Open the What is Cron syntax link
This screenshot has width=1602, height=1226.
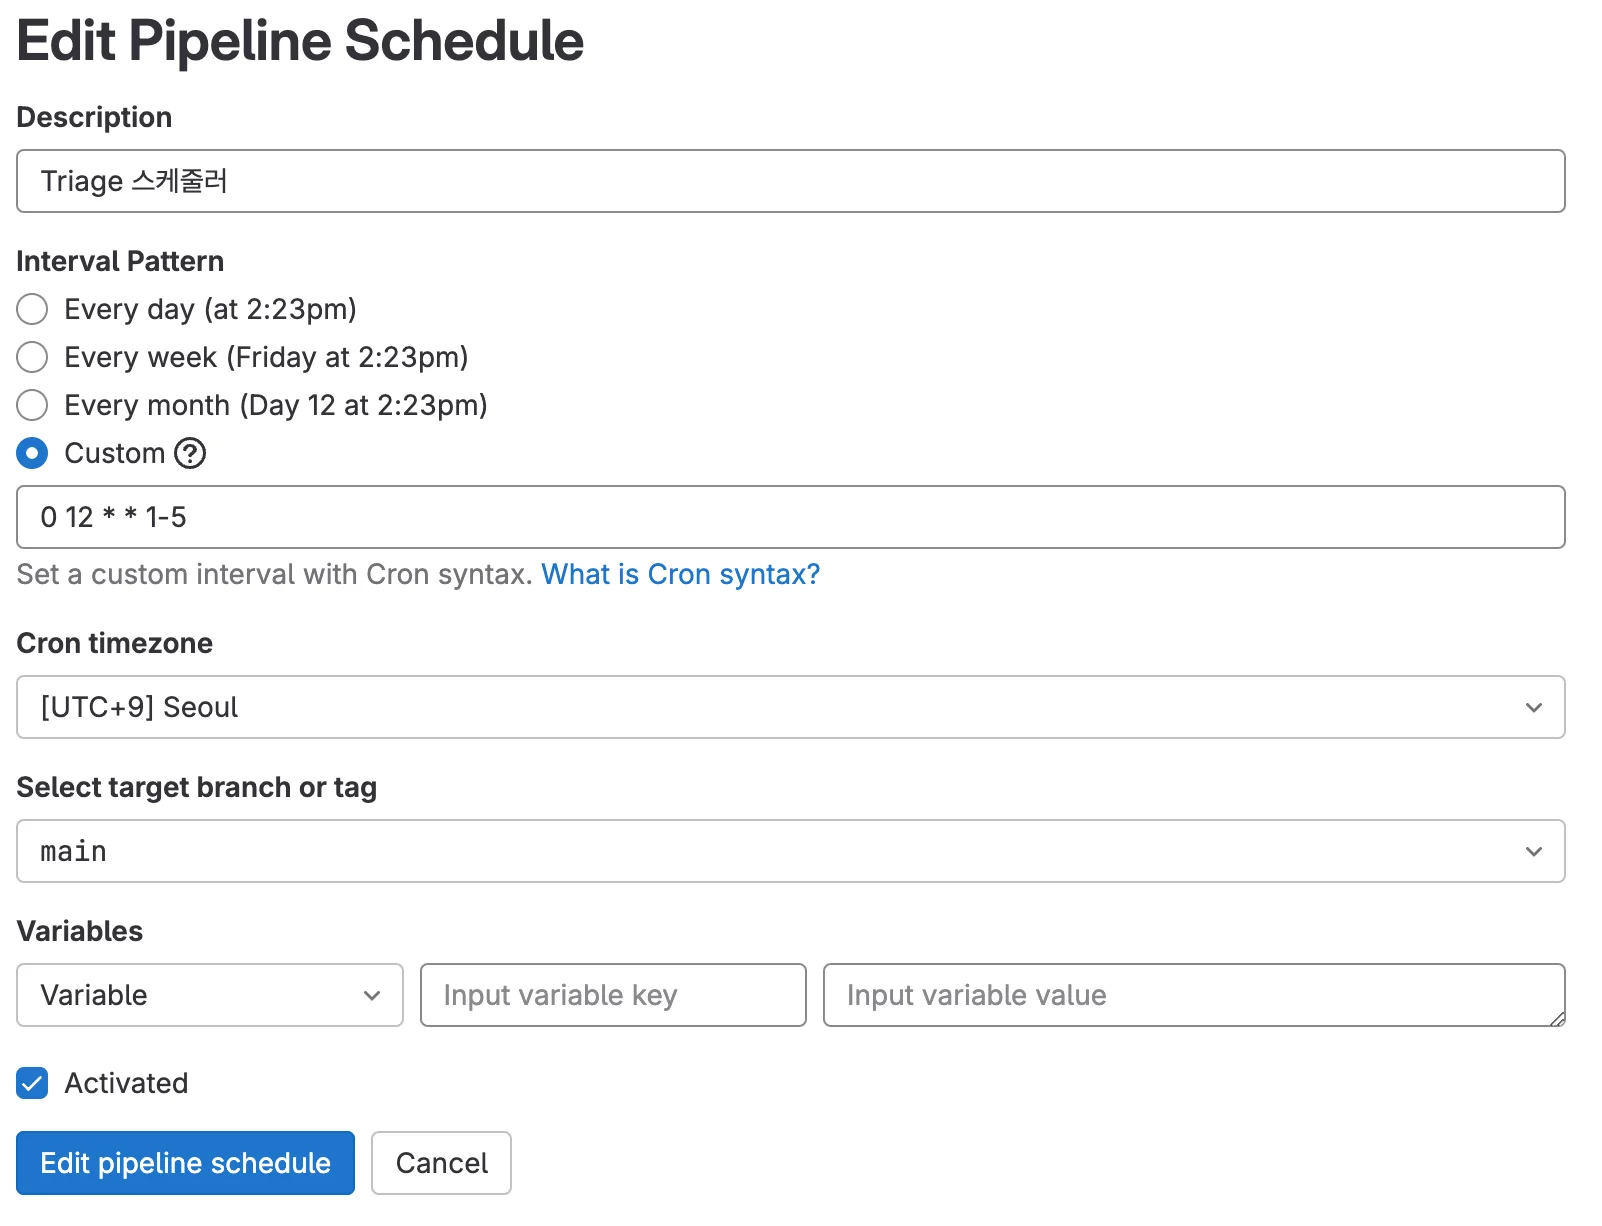680,574
